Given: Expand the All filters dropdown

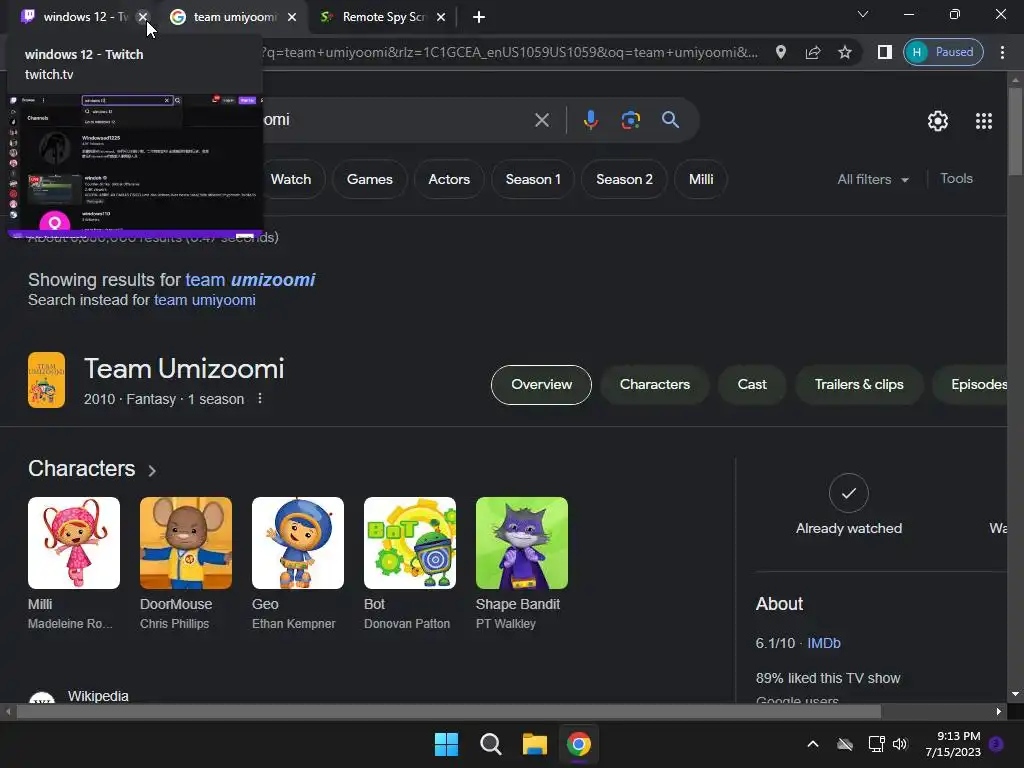Looking at the screenshot, I should coord(873,180).
